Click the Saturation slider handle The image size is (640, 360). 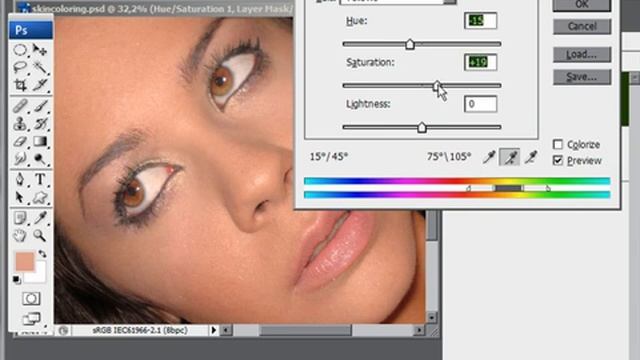437,86
